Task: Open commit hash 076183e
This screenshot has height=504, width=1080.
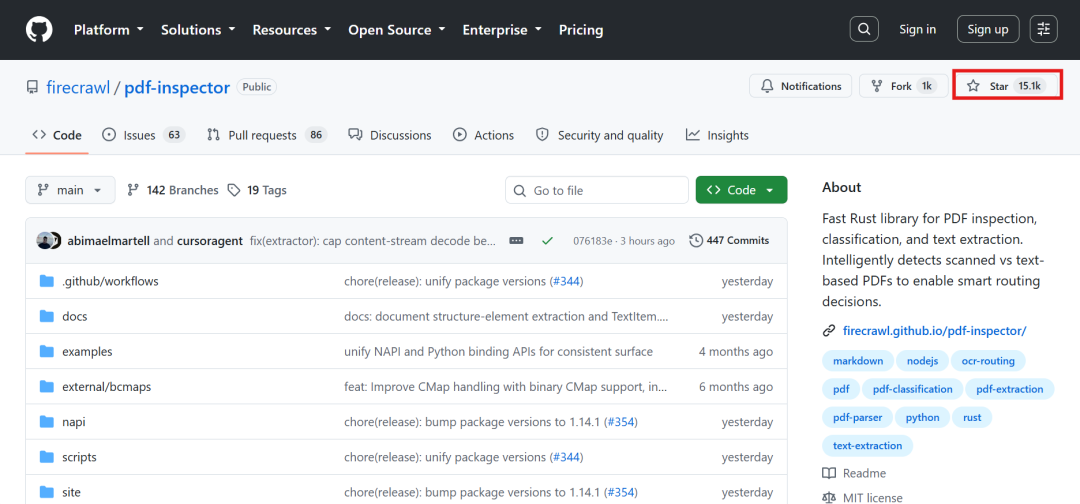Action: coord(592,241)
